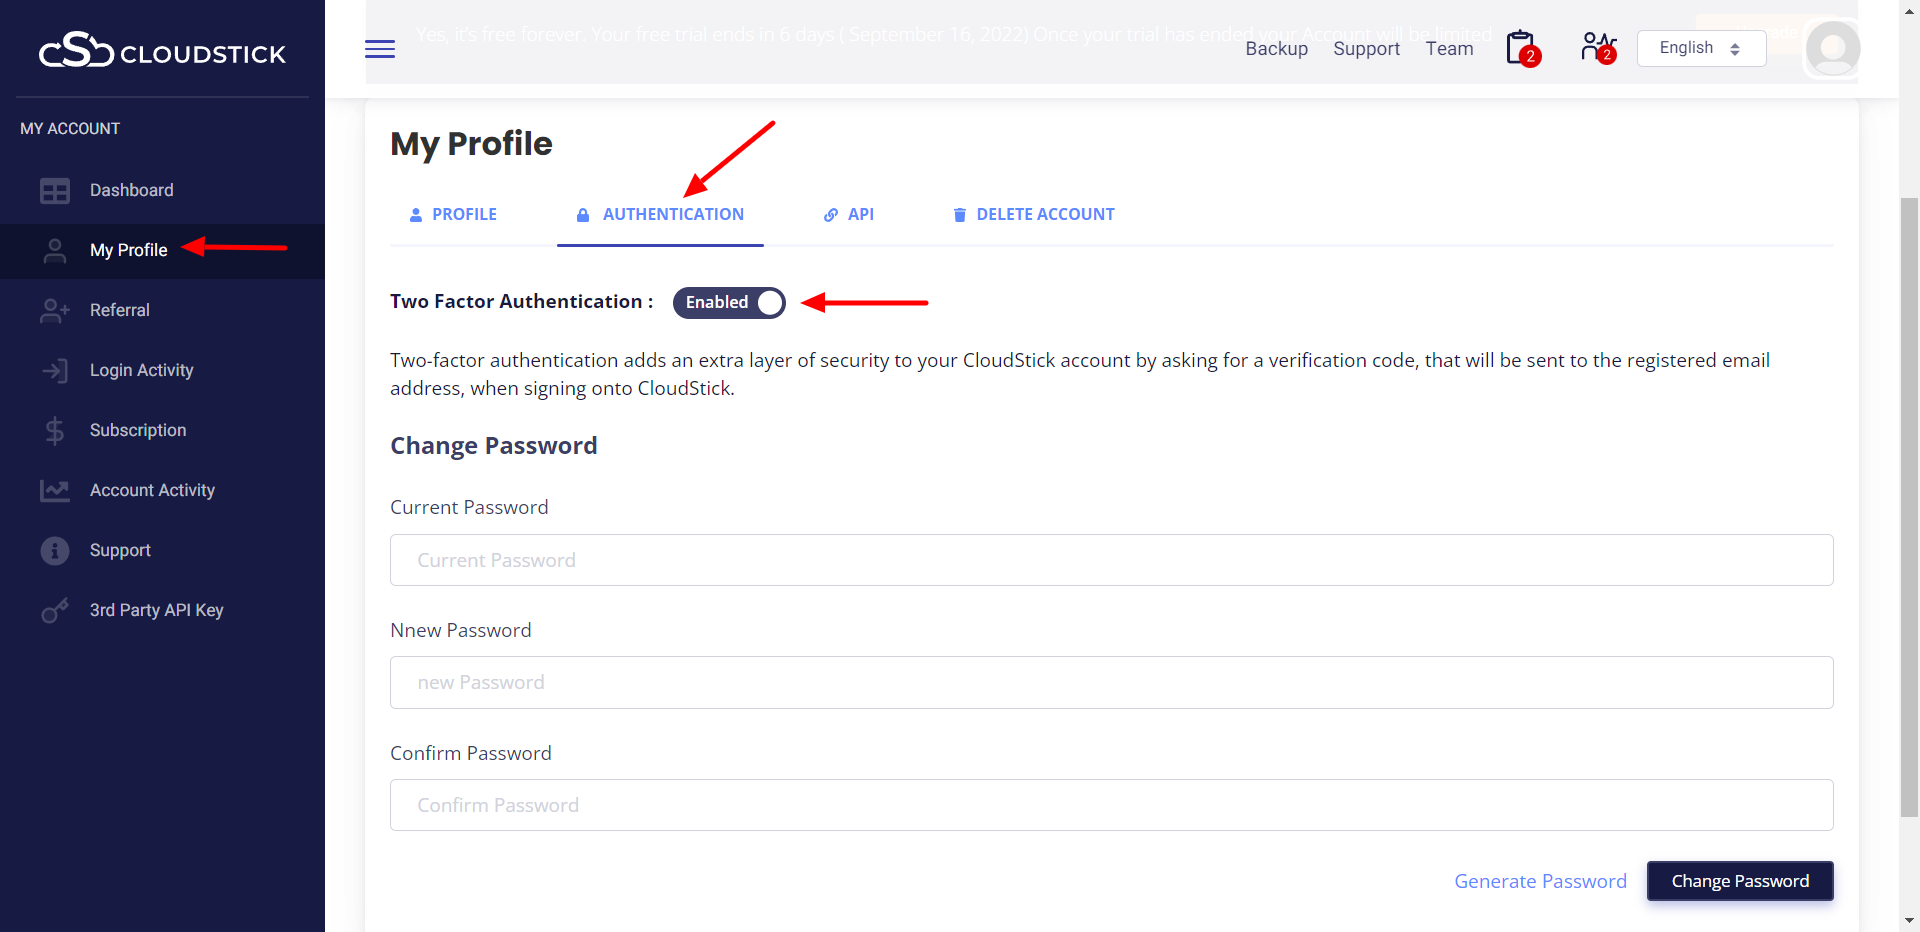Expand the English language dropdown
Screen dimensions: 1920x932
point(1701,48)
